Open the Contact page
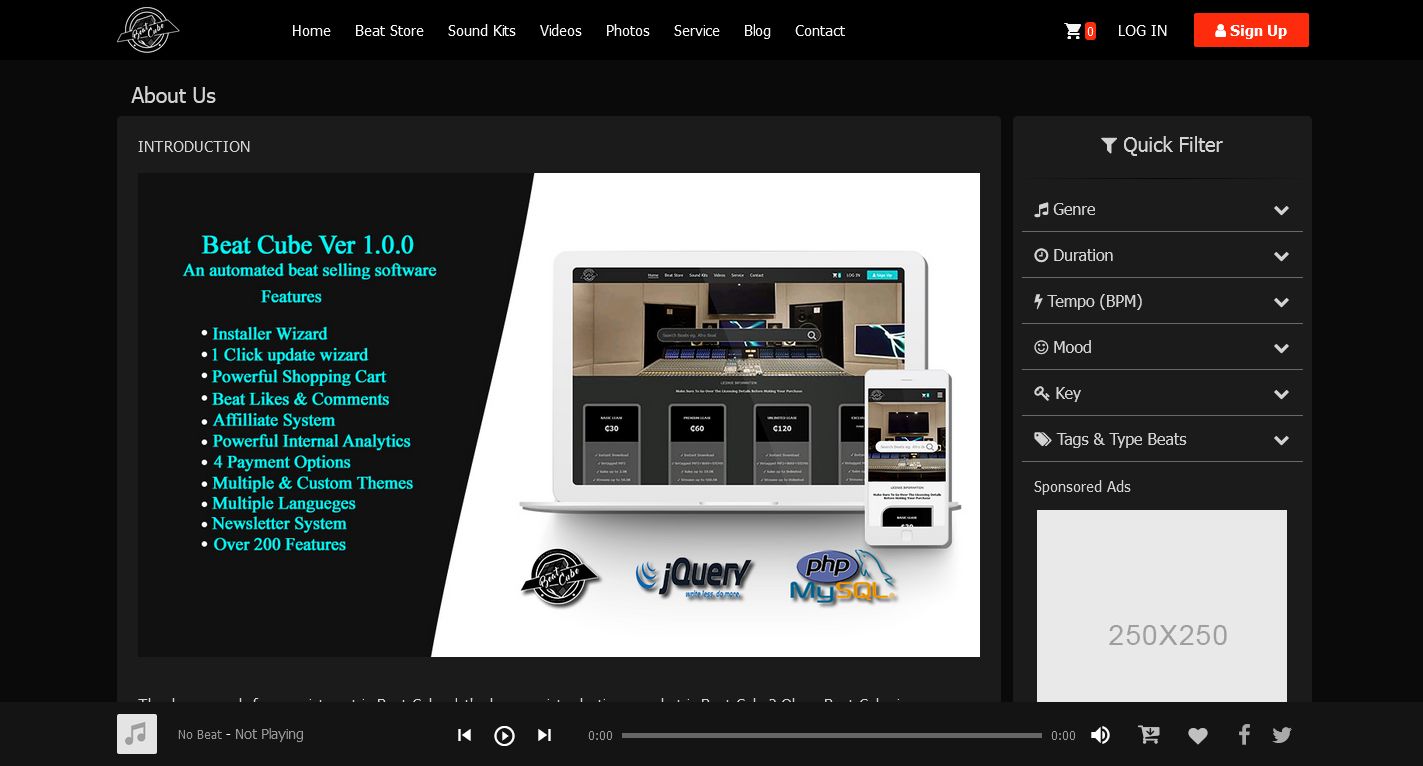This screenshot has height=766, width=1423. coord(820,31)
